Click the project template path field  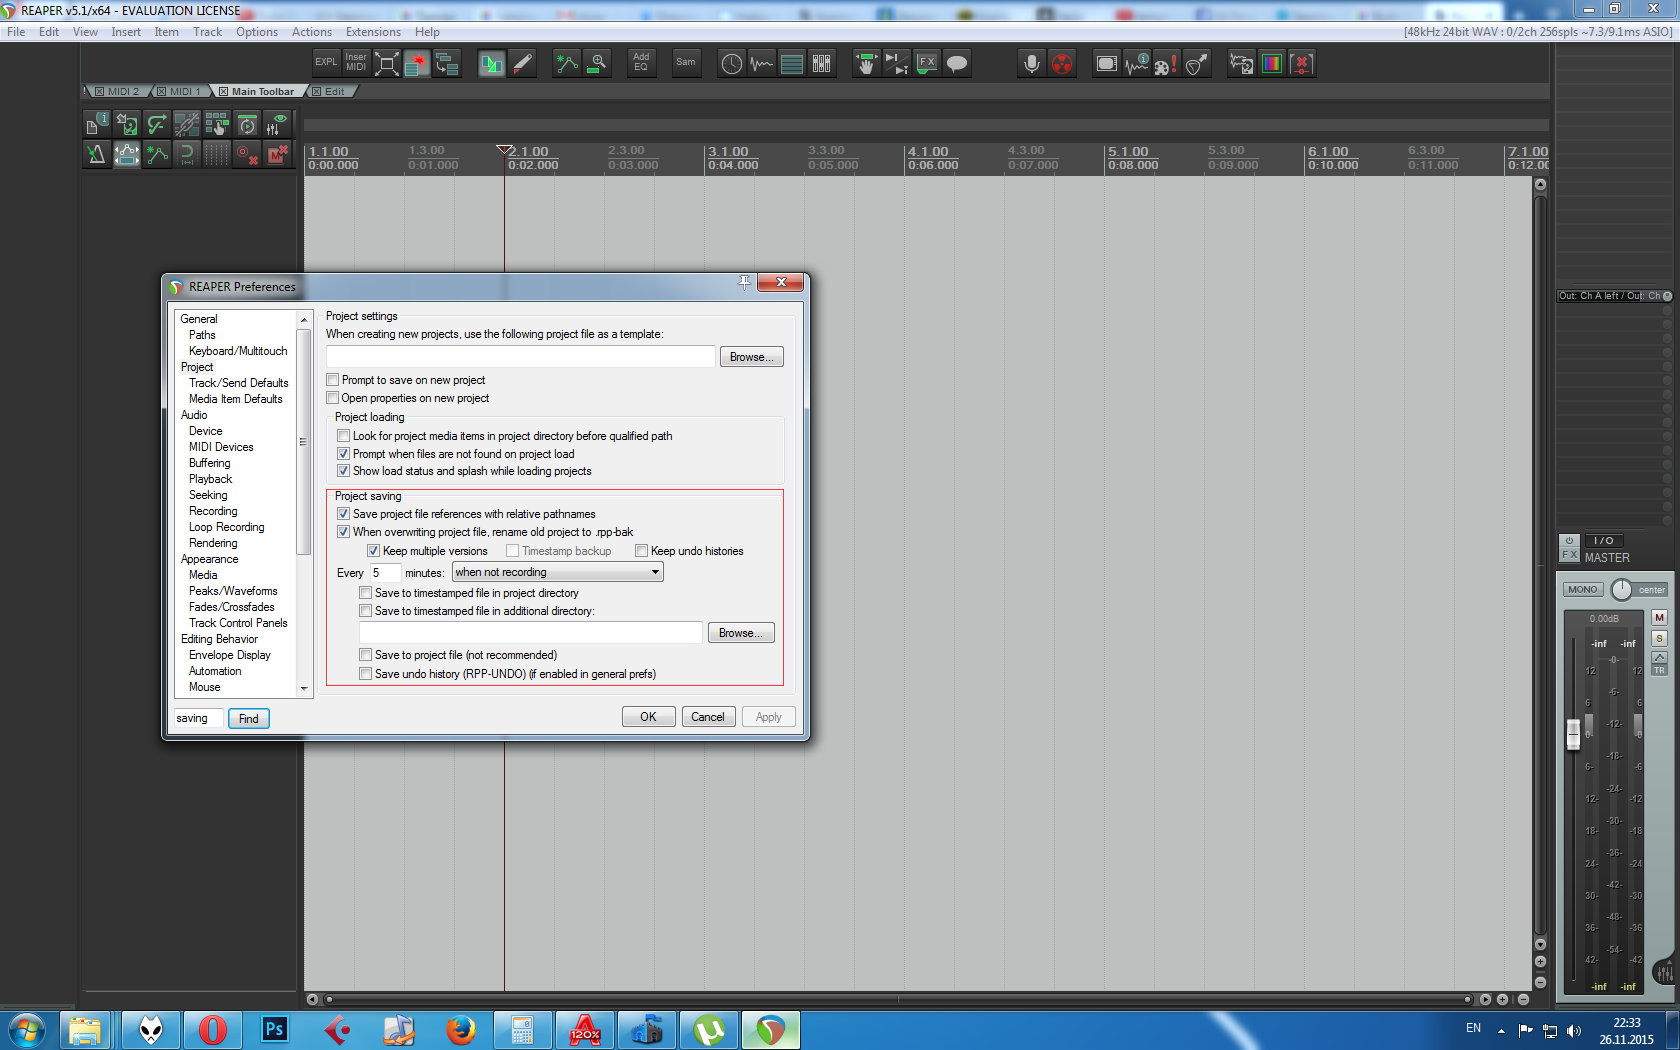[x=521, y=357]
